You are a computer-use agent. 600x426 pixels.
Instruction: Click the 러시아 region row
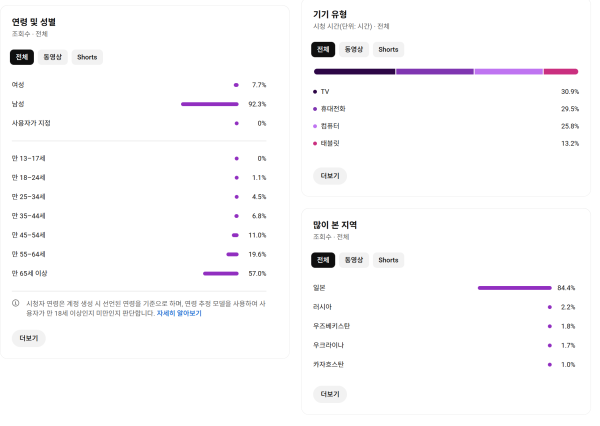pos(444,307)
